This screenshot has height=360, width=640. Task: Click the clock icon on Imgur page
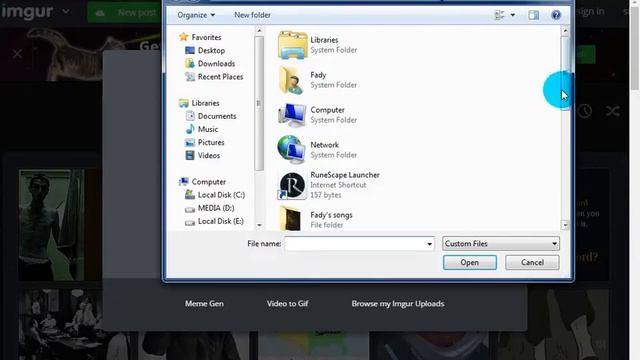(585, 111)
